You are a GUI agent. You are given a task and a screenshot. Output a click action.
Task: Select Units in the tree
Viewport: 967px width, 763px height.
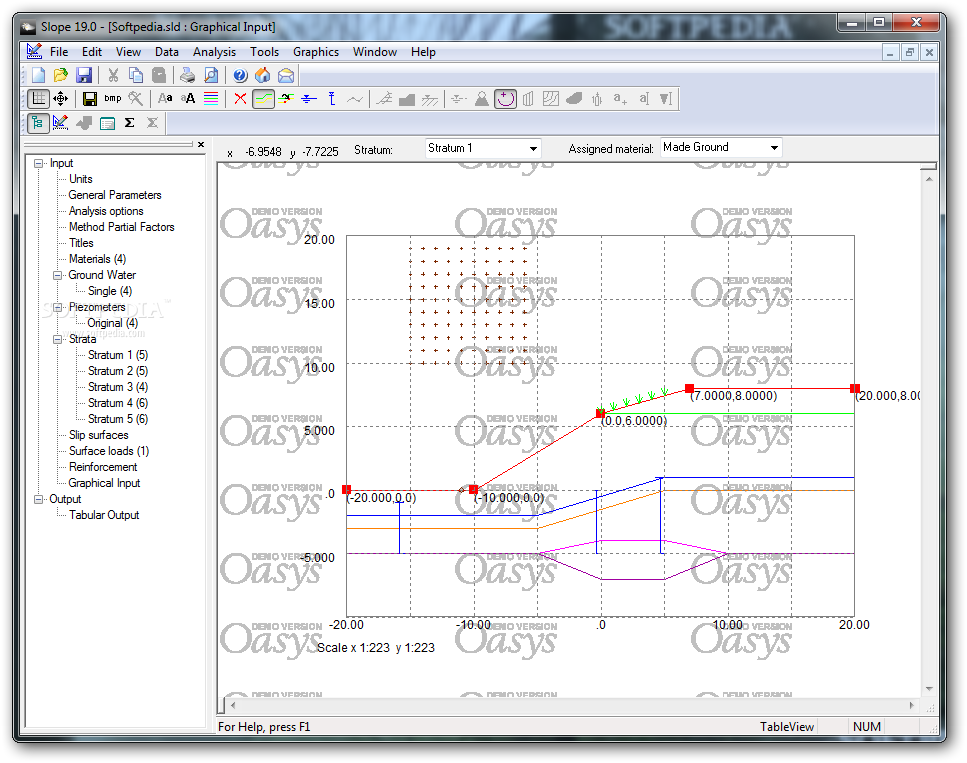click(x=80, y=179)
